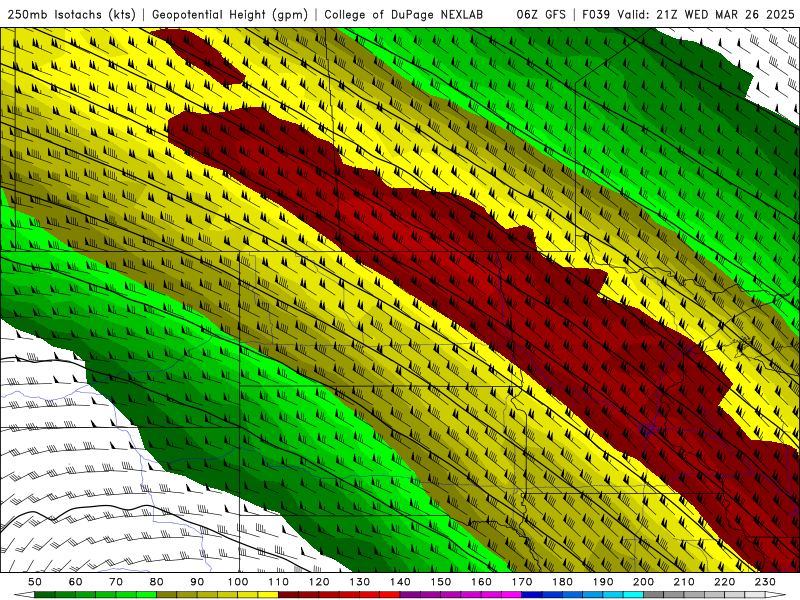Click the 90 label on the color scale

coord(197,582)
